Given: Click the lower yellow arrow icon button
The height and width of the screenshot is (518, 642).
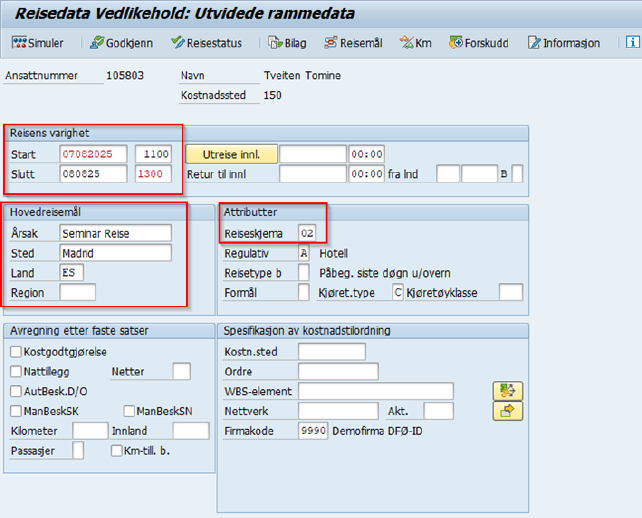Looking at the screenshot, I should tap(508, 411).
